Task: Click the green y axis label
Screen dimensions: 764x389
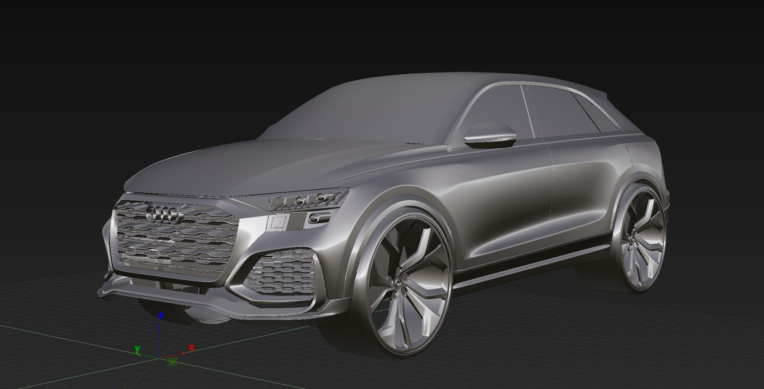Action: [x=137, y=349]
